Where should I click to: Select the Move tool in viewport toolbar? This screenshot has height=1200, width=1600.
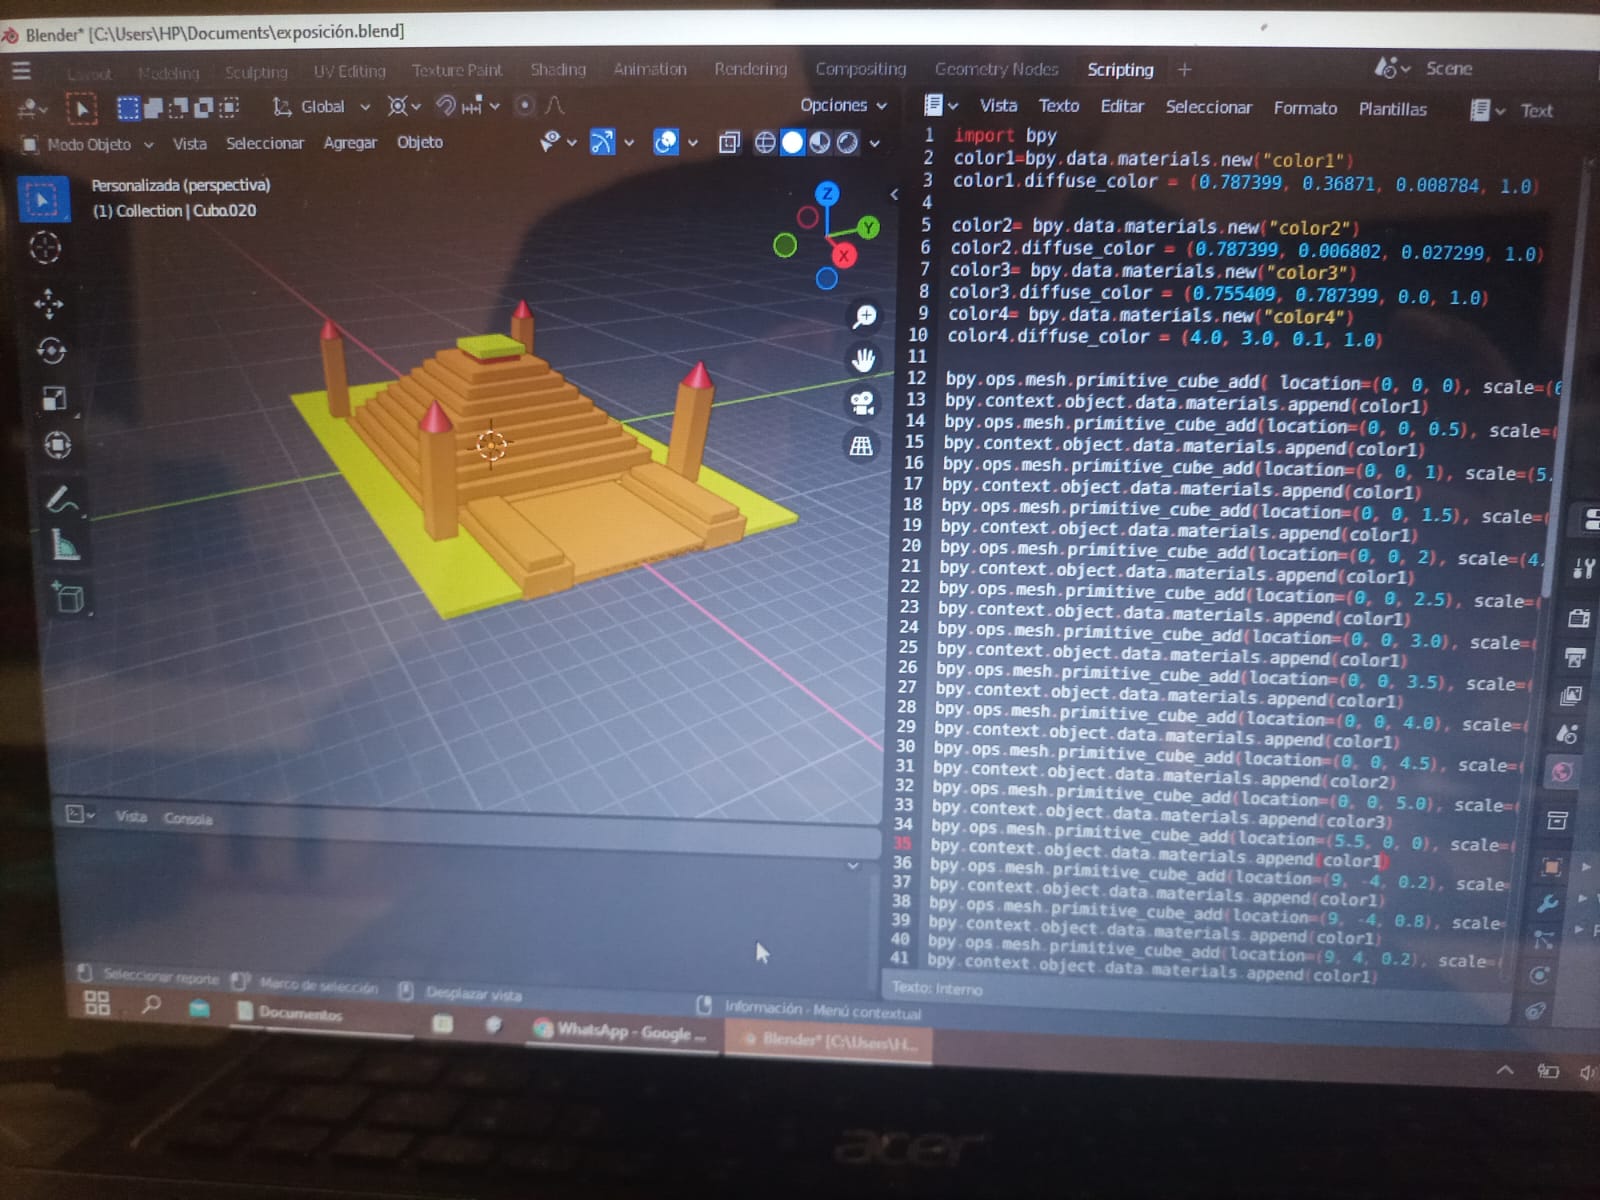coord(48,303)
